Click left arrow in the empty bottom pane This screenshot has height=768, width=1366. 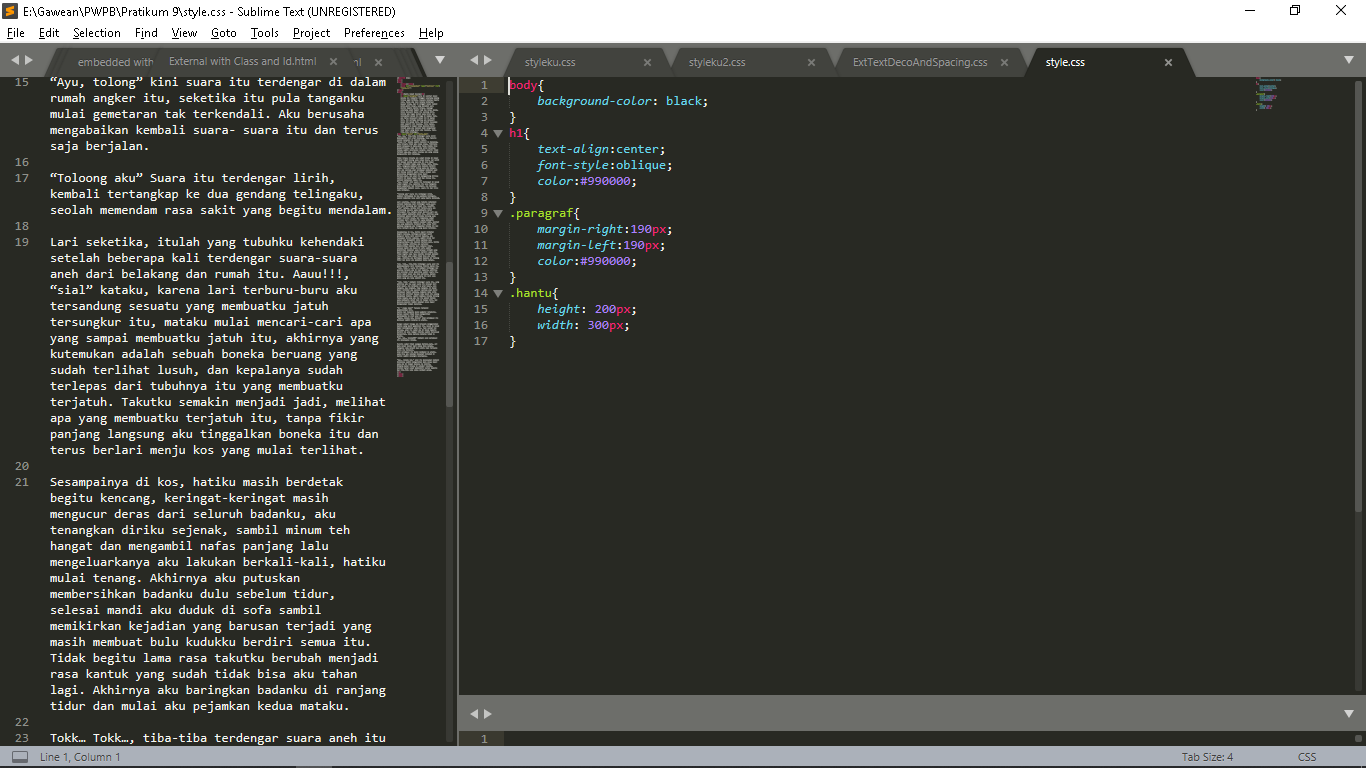[x=474, y=713]
